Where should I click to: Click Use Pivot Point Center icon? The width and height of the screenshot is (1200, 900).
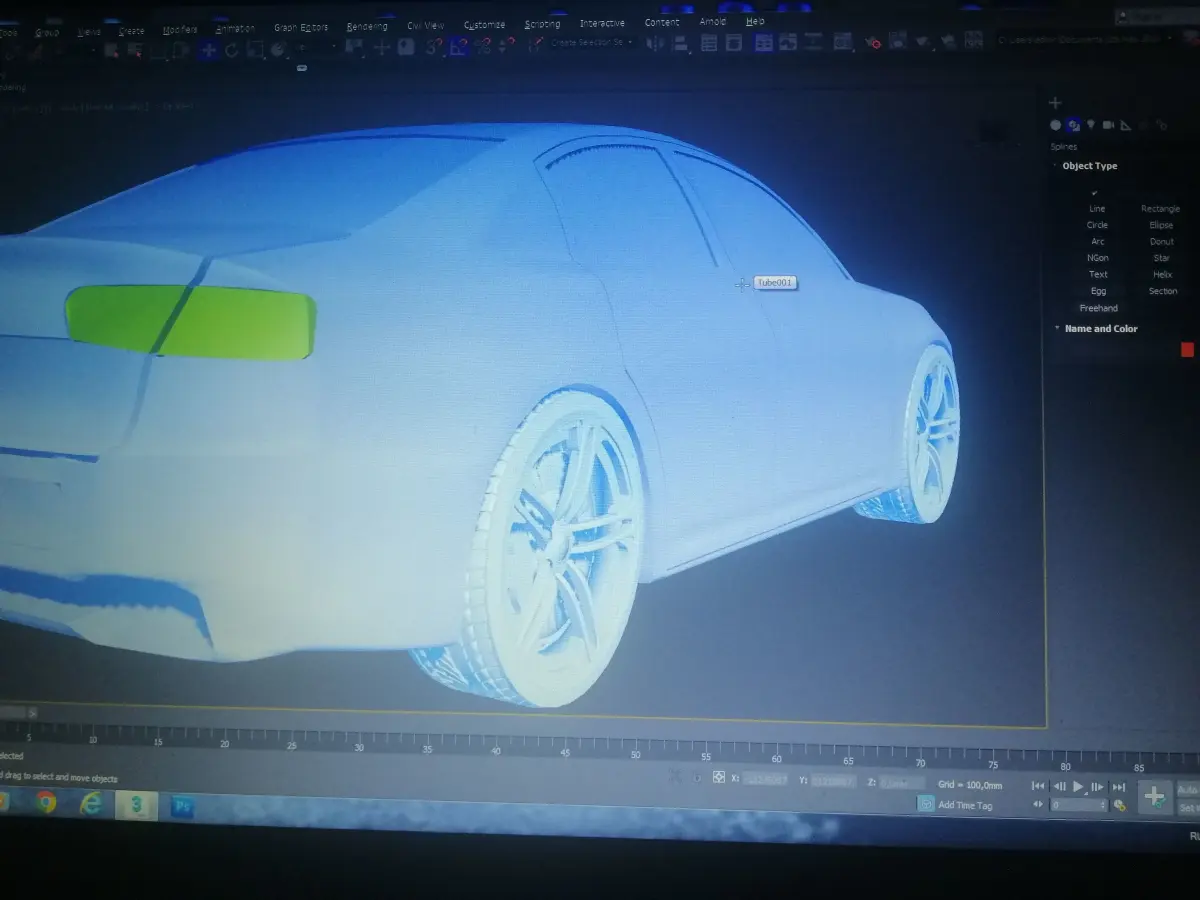click(x=354, y=47)
